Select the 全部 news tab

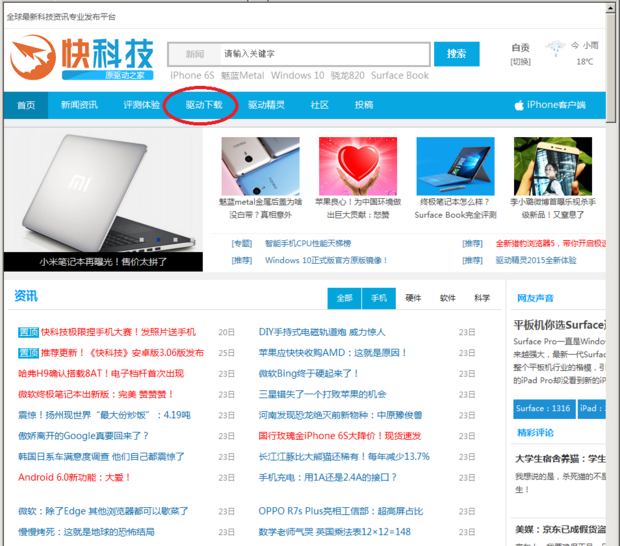click(x=344, y=298)
